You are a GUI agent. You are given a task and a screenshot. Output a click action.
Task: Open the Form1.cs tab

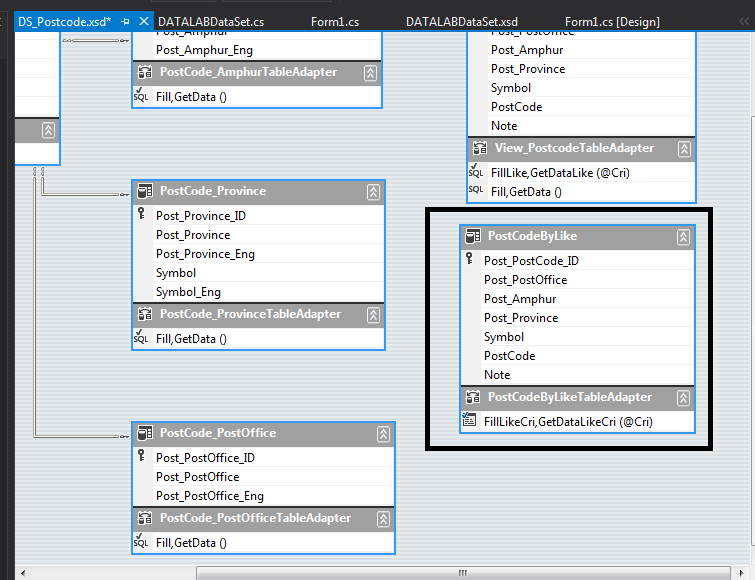point(335,22)
